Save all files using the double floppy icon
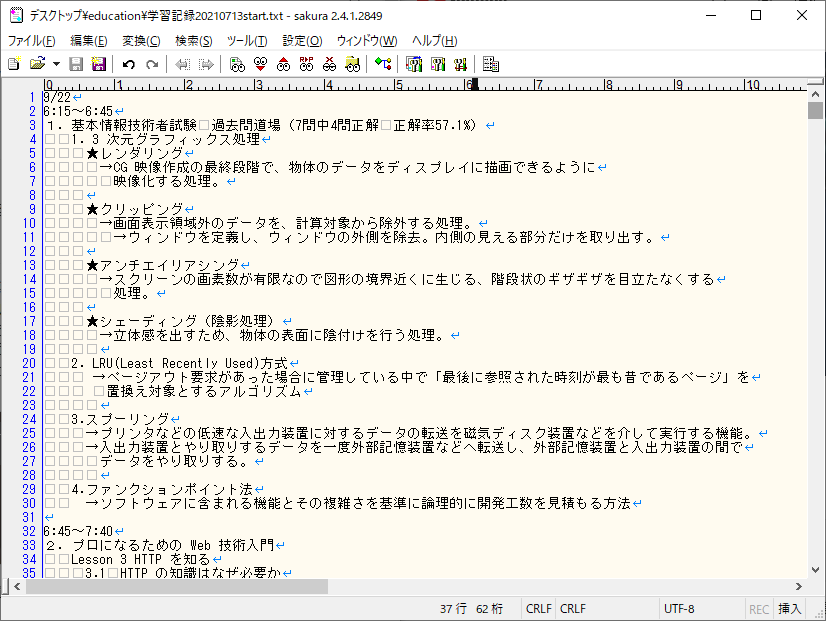The image size is (826, 621). click(98, 63)
